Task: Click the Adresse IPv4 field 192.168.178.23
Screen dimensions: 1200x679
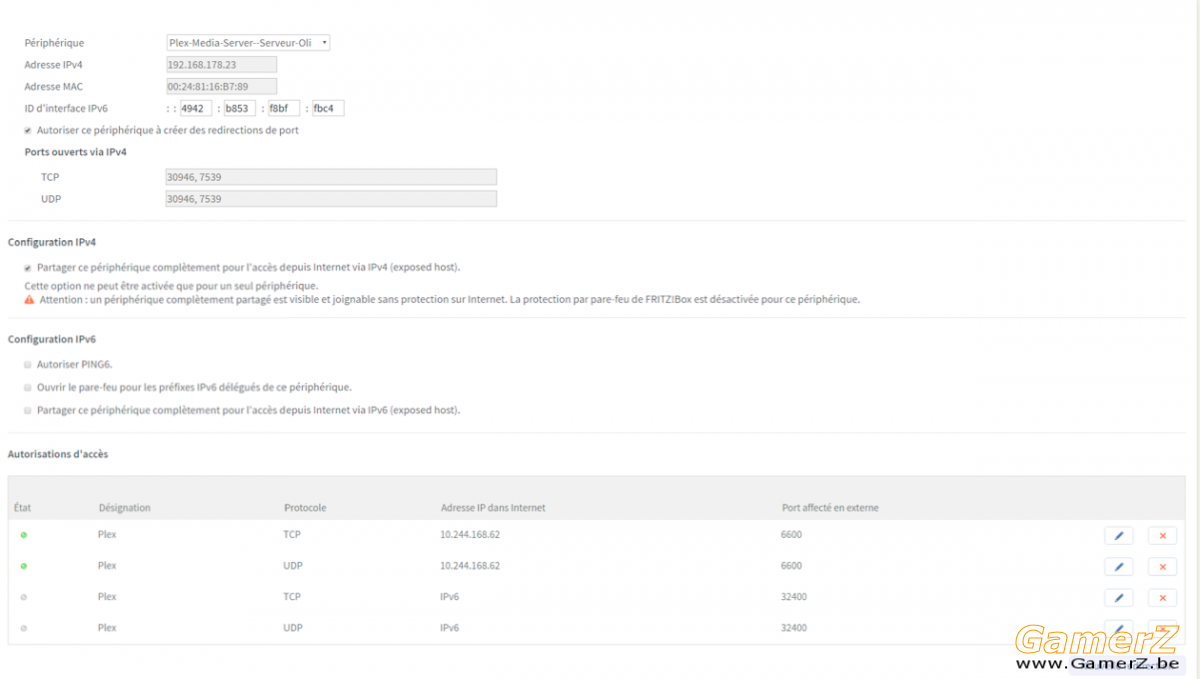Action: (x=221, y=65)
